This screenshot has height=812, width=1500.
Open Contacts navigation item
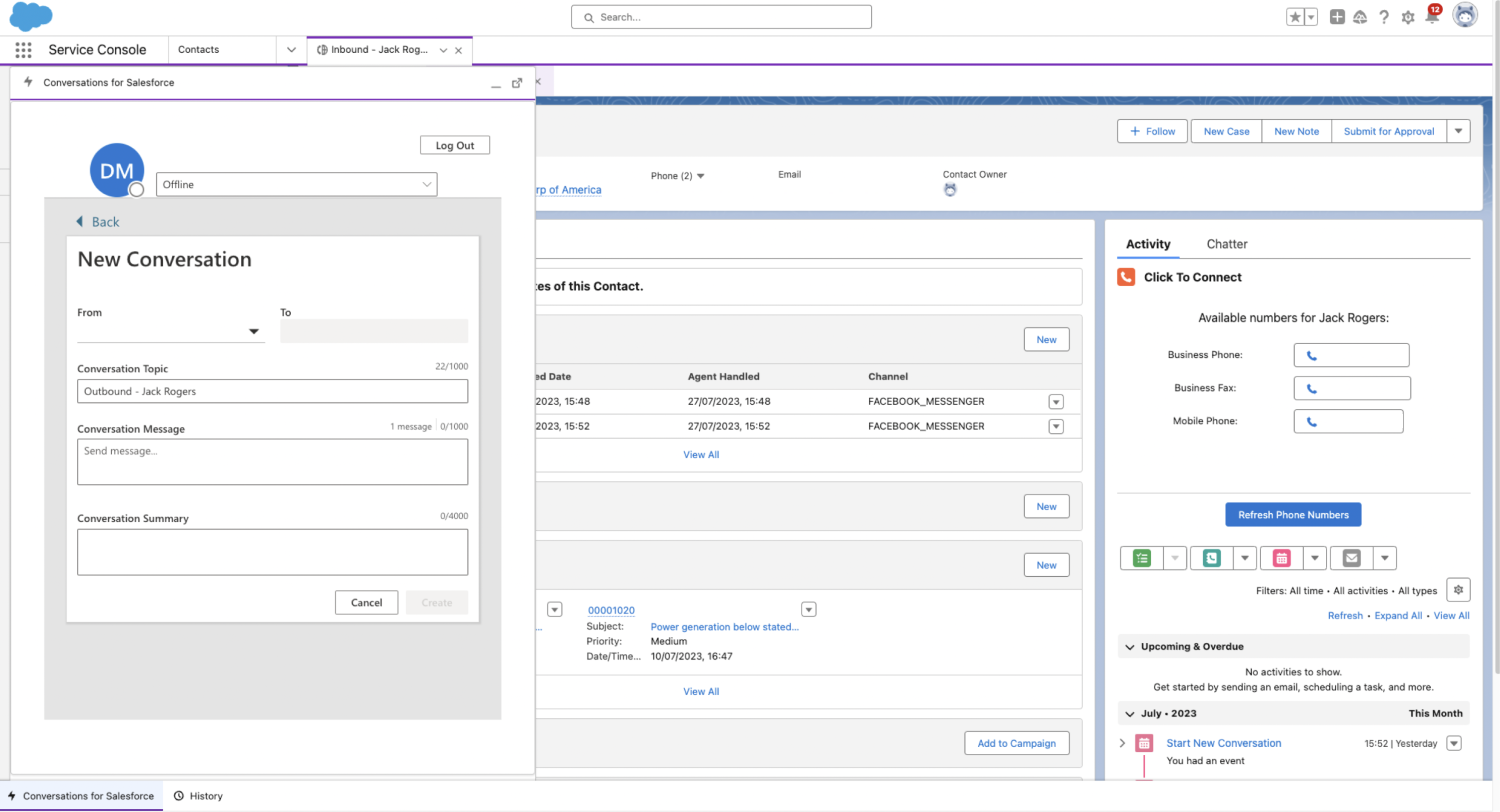[199, 50]
